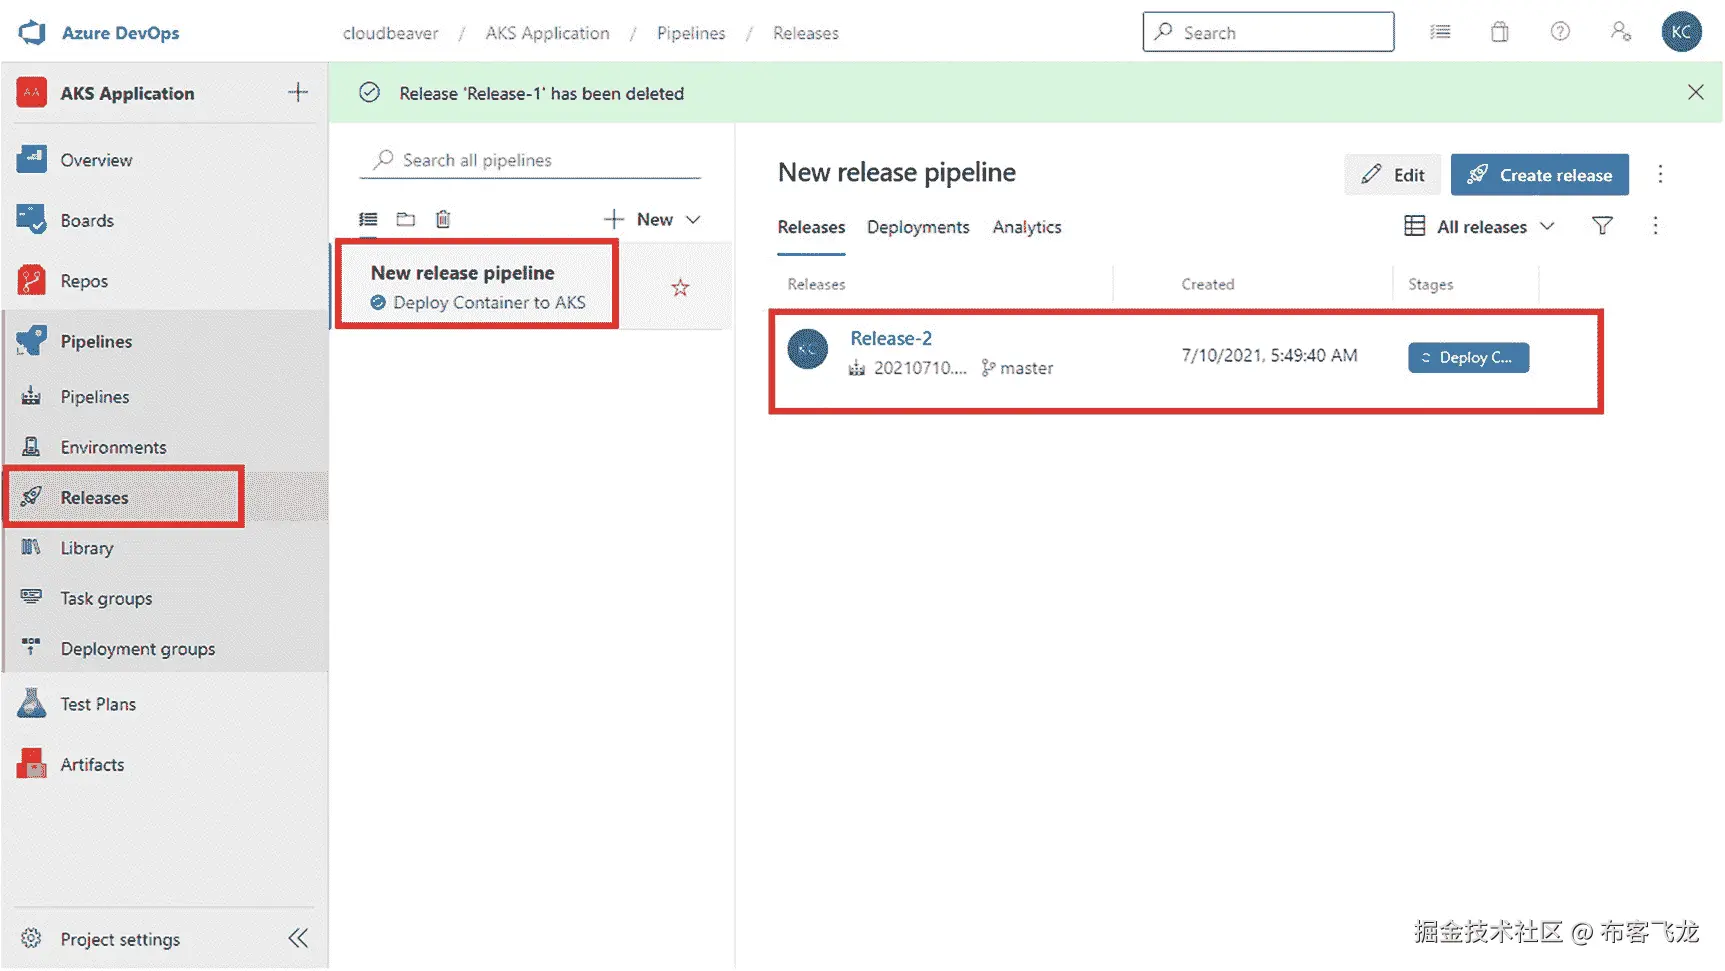Favorite New release pipeline with the star
Screen dimensions: 1725x971
(680, 288)
